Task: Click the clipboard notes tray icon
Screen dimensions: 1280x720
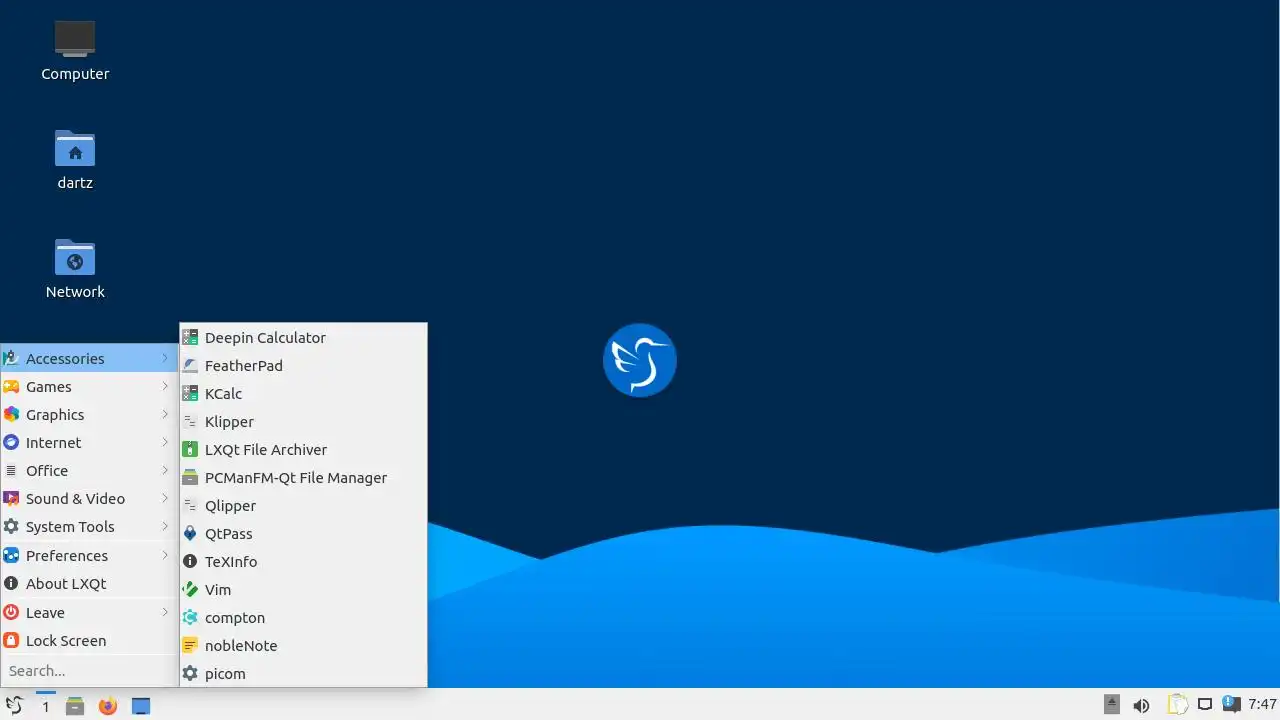Action: pos(1178,705)
